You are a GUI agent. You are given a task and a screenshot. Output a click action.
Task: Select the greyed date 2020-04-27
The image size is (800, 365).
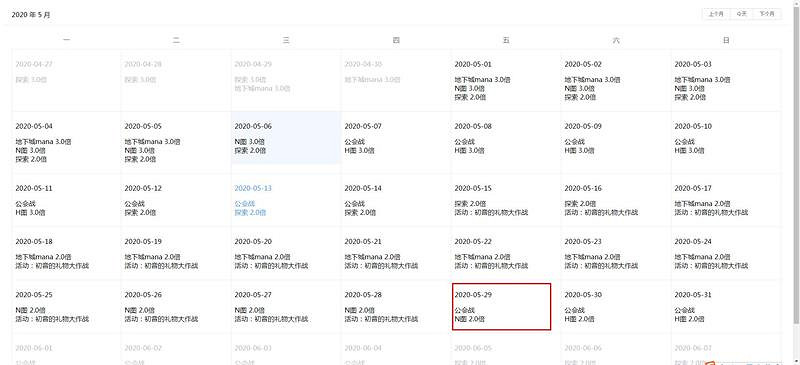tap(34, 64)
